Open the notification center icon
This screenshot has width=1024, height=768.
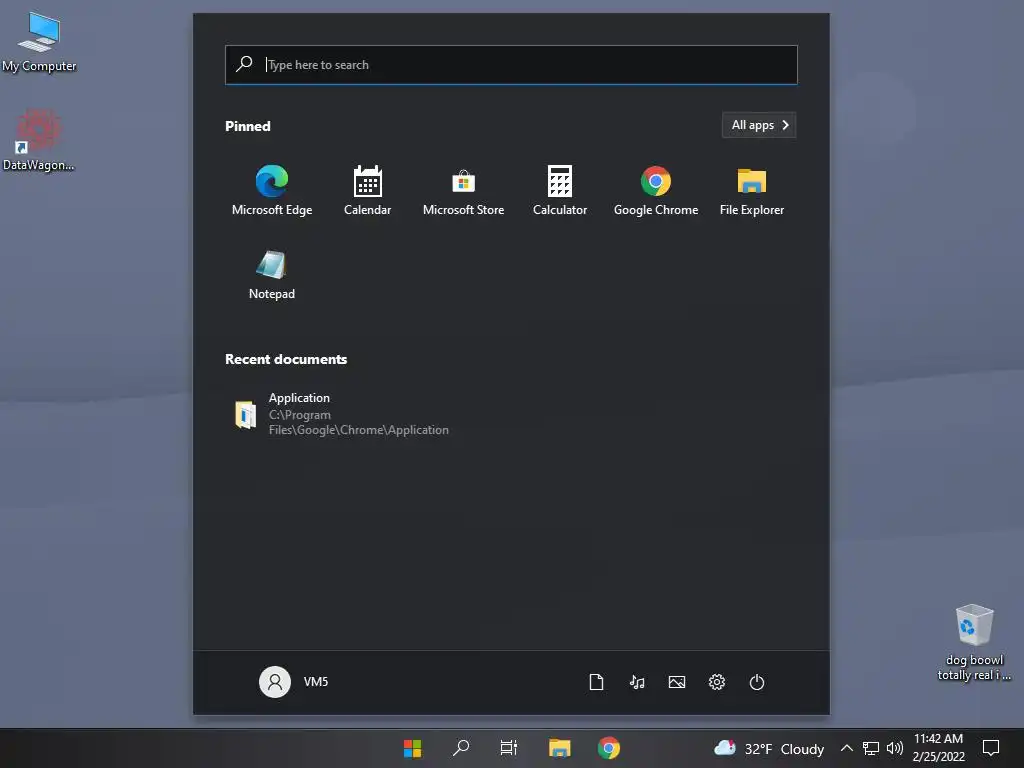pyautogui.click(x=991, y=748)
